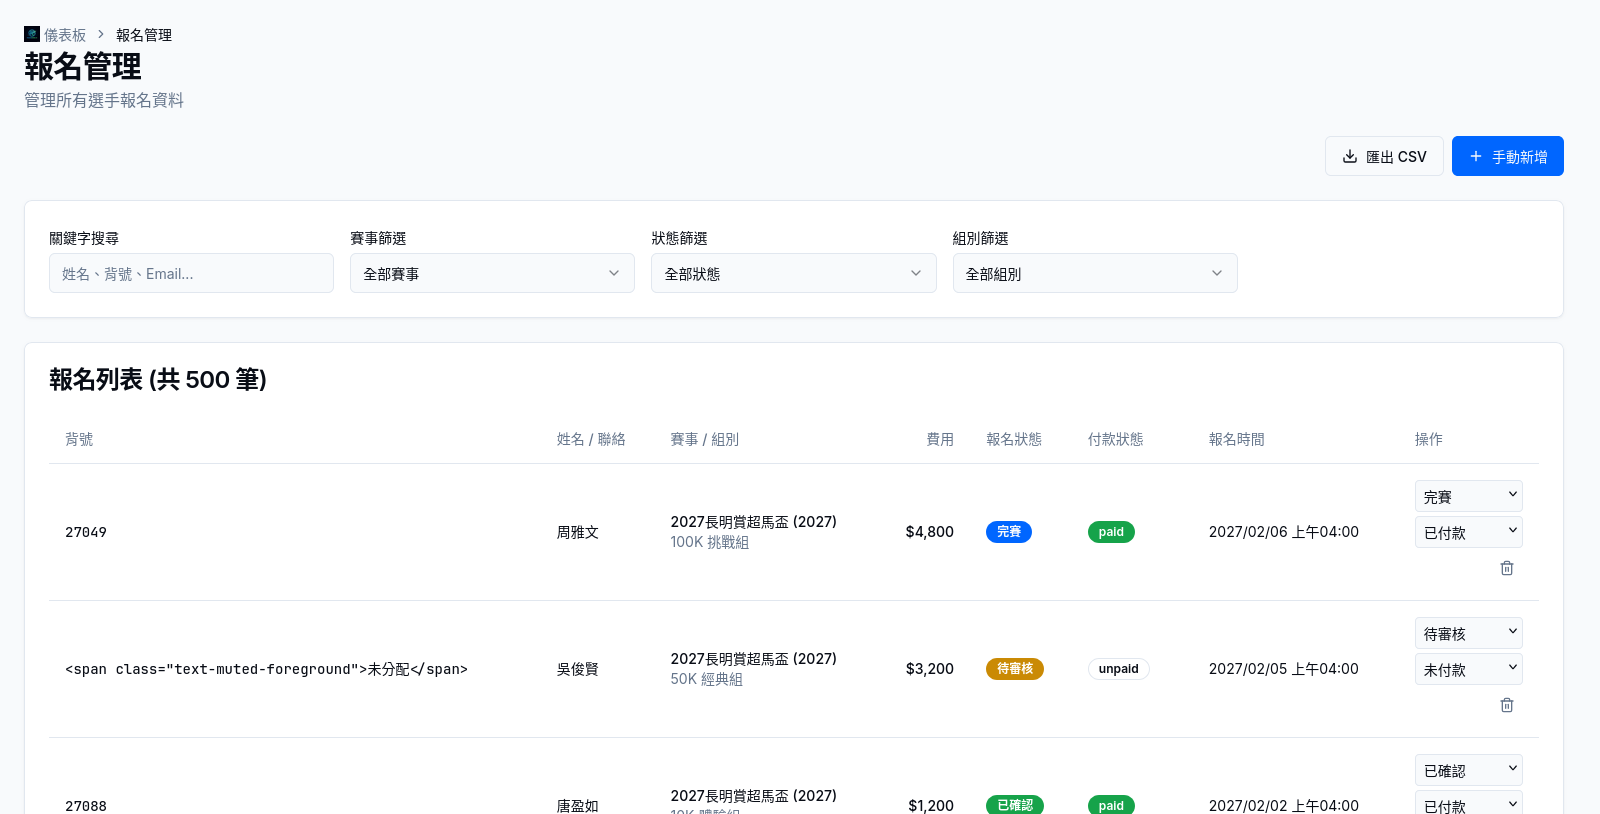
Task: Delete 周雅文's registration with trash icon
Action: tap(1507, 568)
